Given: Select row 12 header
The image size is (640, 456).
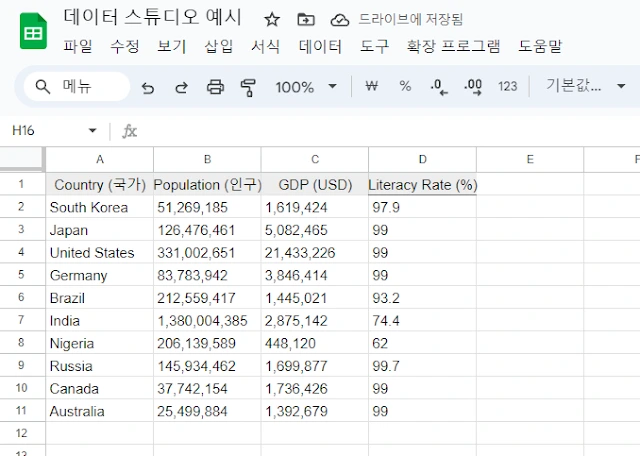Looking at the screenshot, I should click(x=22, y=433).
